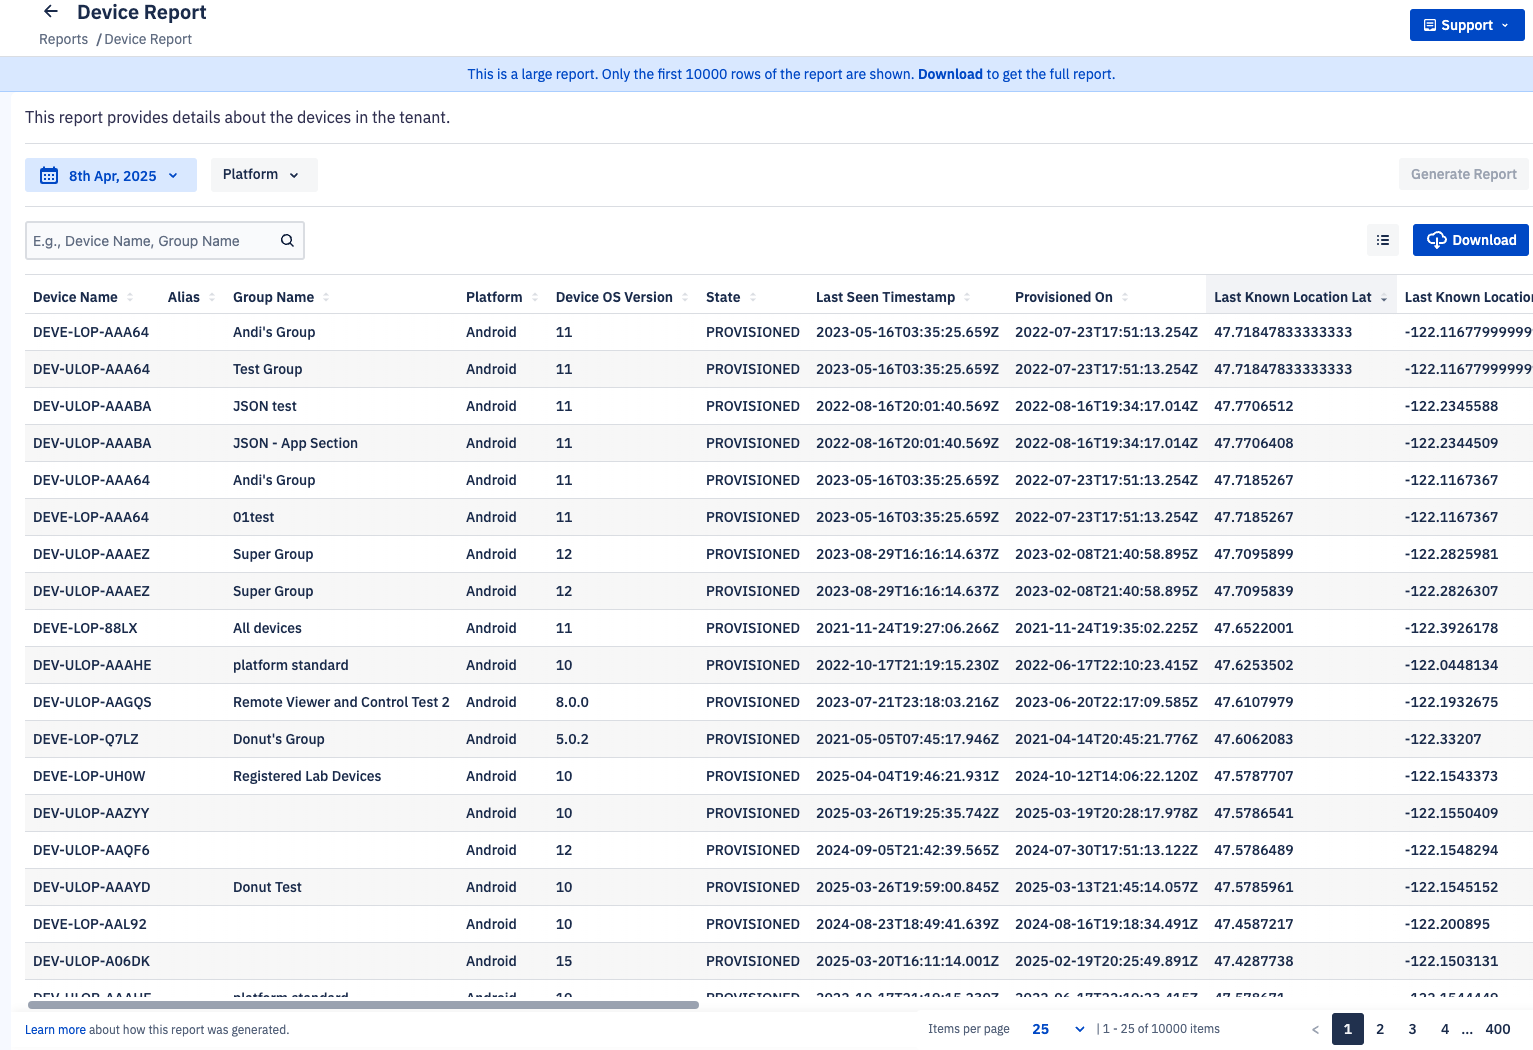Select device DEV-ULOP-AAAHE

pos(92,665)
